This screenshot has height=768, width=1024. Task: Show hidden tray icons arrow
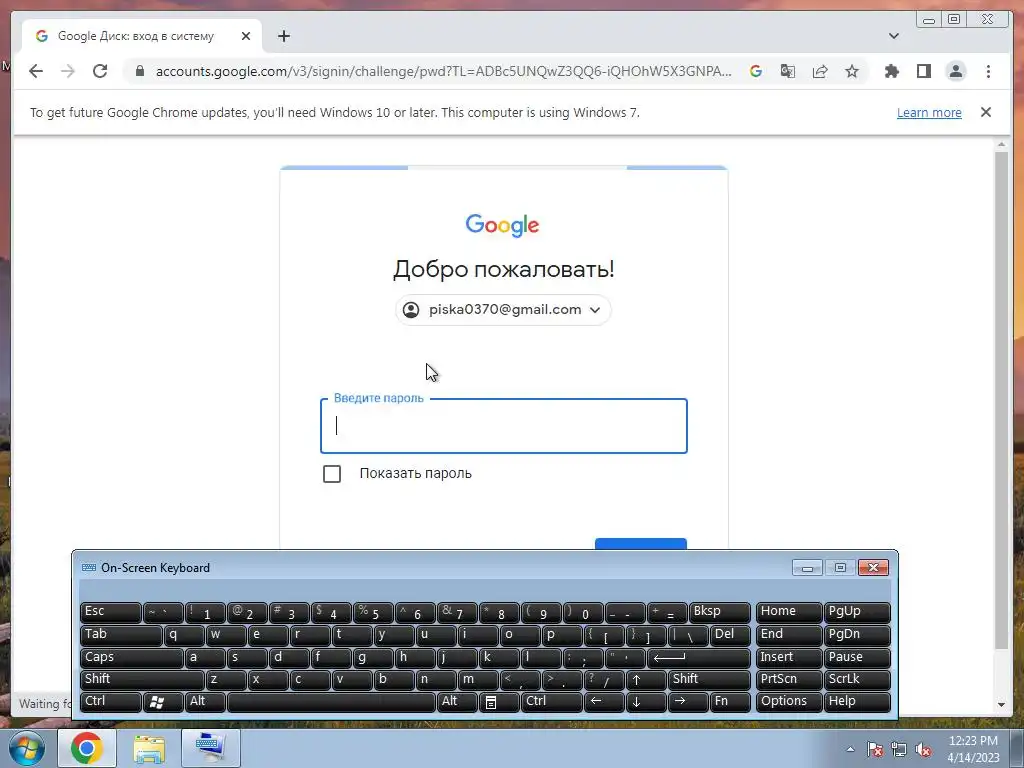coord(850,749)
